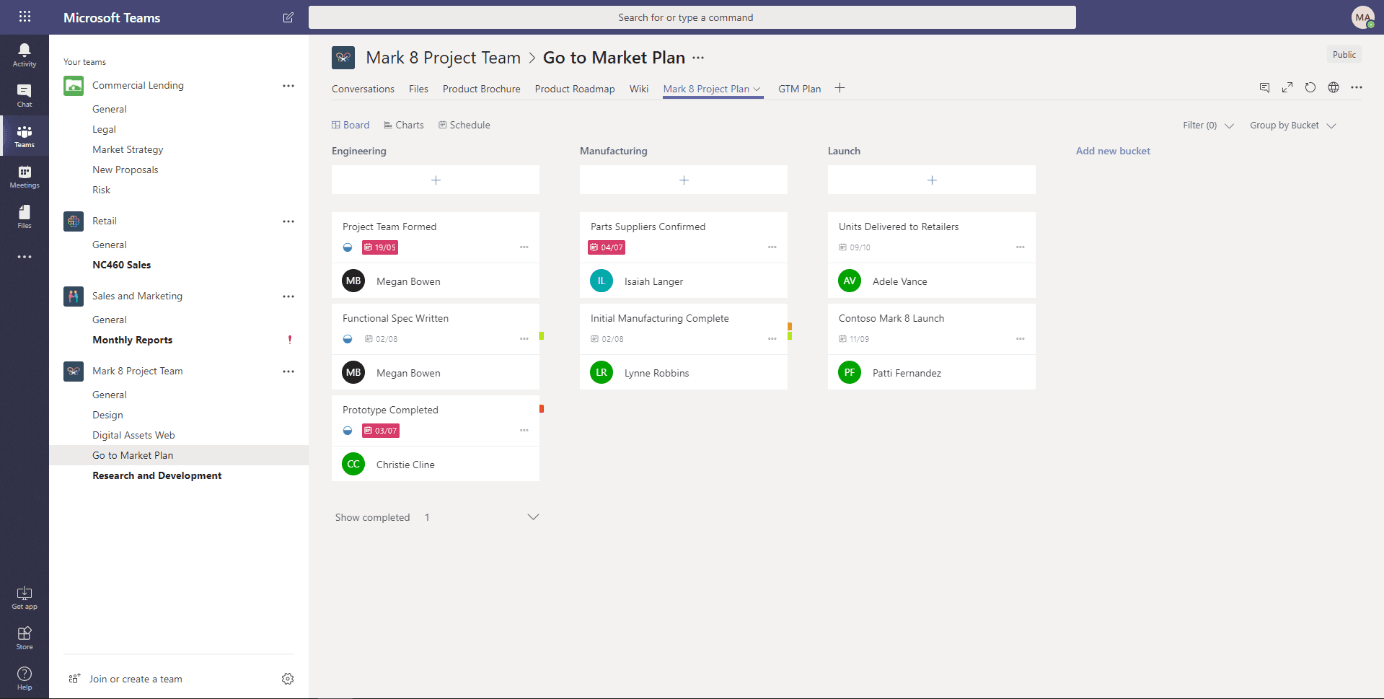Click the Store icon
The height and width of the screenshot is (699, 1384).
point(24,637)
